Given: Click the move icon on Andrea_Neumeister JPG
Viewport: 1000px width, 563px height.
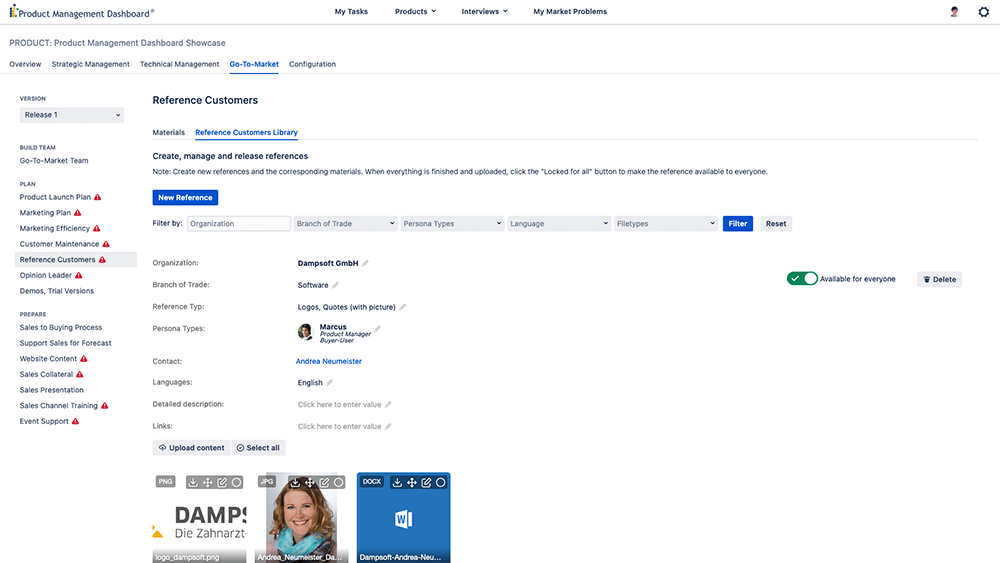Looking at the screenshot, I should [x=310, y=483].
